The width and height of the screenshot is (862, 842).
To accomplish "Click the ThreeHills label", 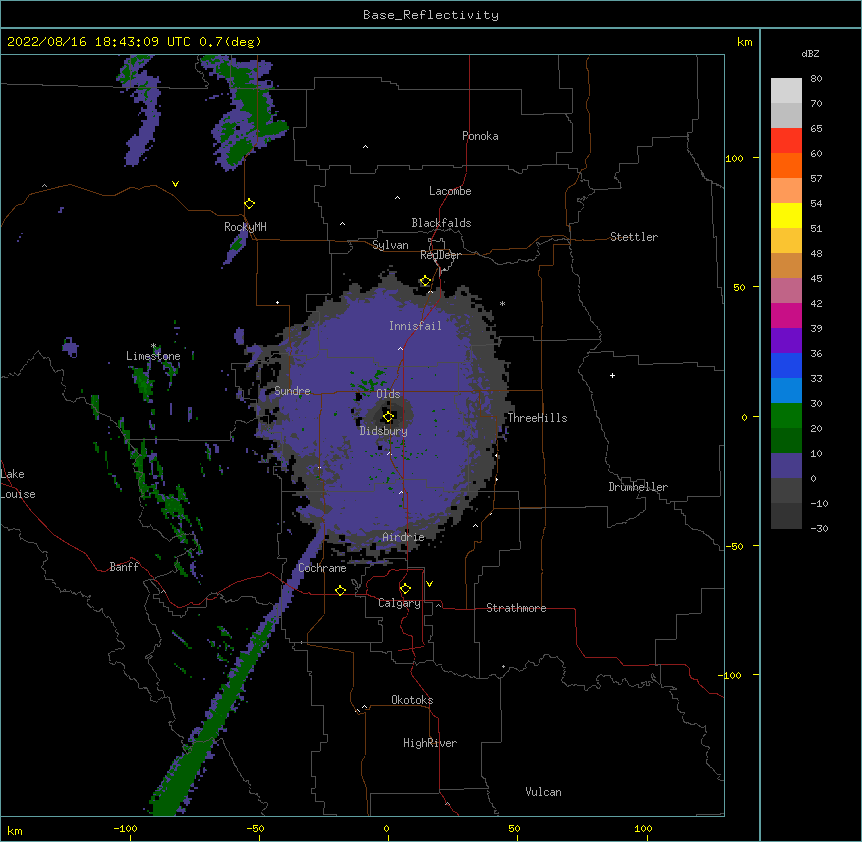I will click(537, 418).
